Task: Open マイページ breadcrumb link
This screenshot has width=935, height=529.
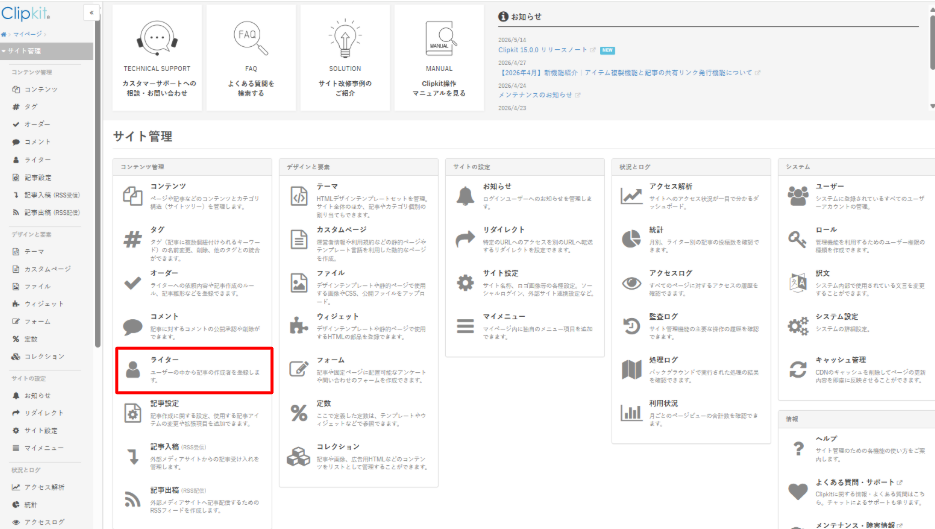Action: [28, 34]
